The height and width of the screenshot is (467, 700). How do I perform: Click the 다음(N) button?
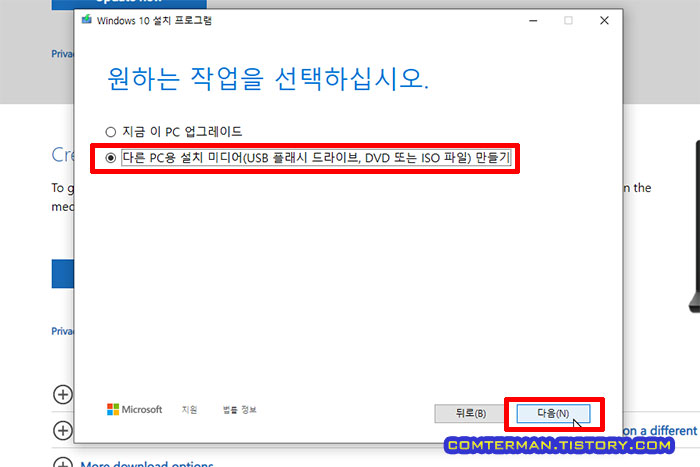(553, 413)
